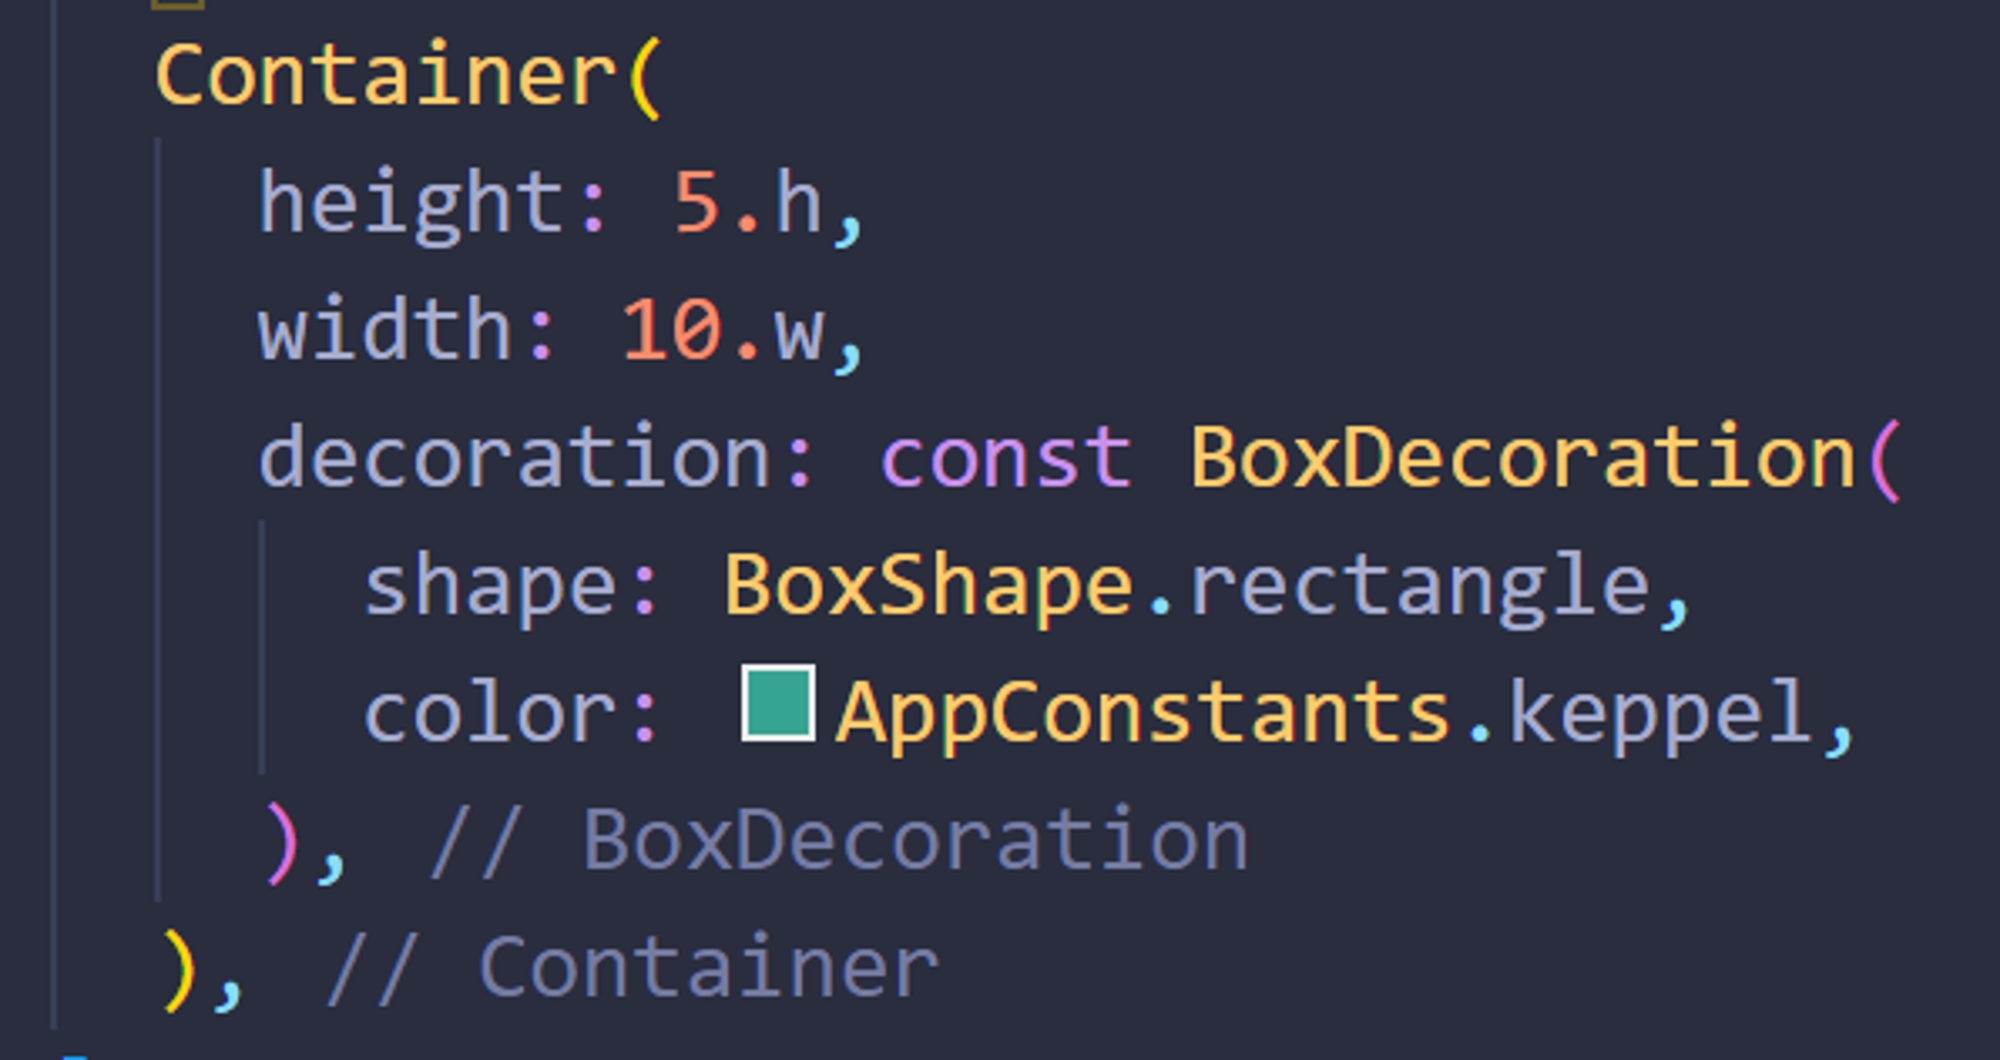Click the BoxDecoration class name
This screenshot has height=1060, width=2000.
[1523, 457]
